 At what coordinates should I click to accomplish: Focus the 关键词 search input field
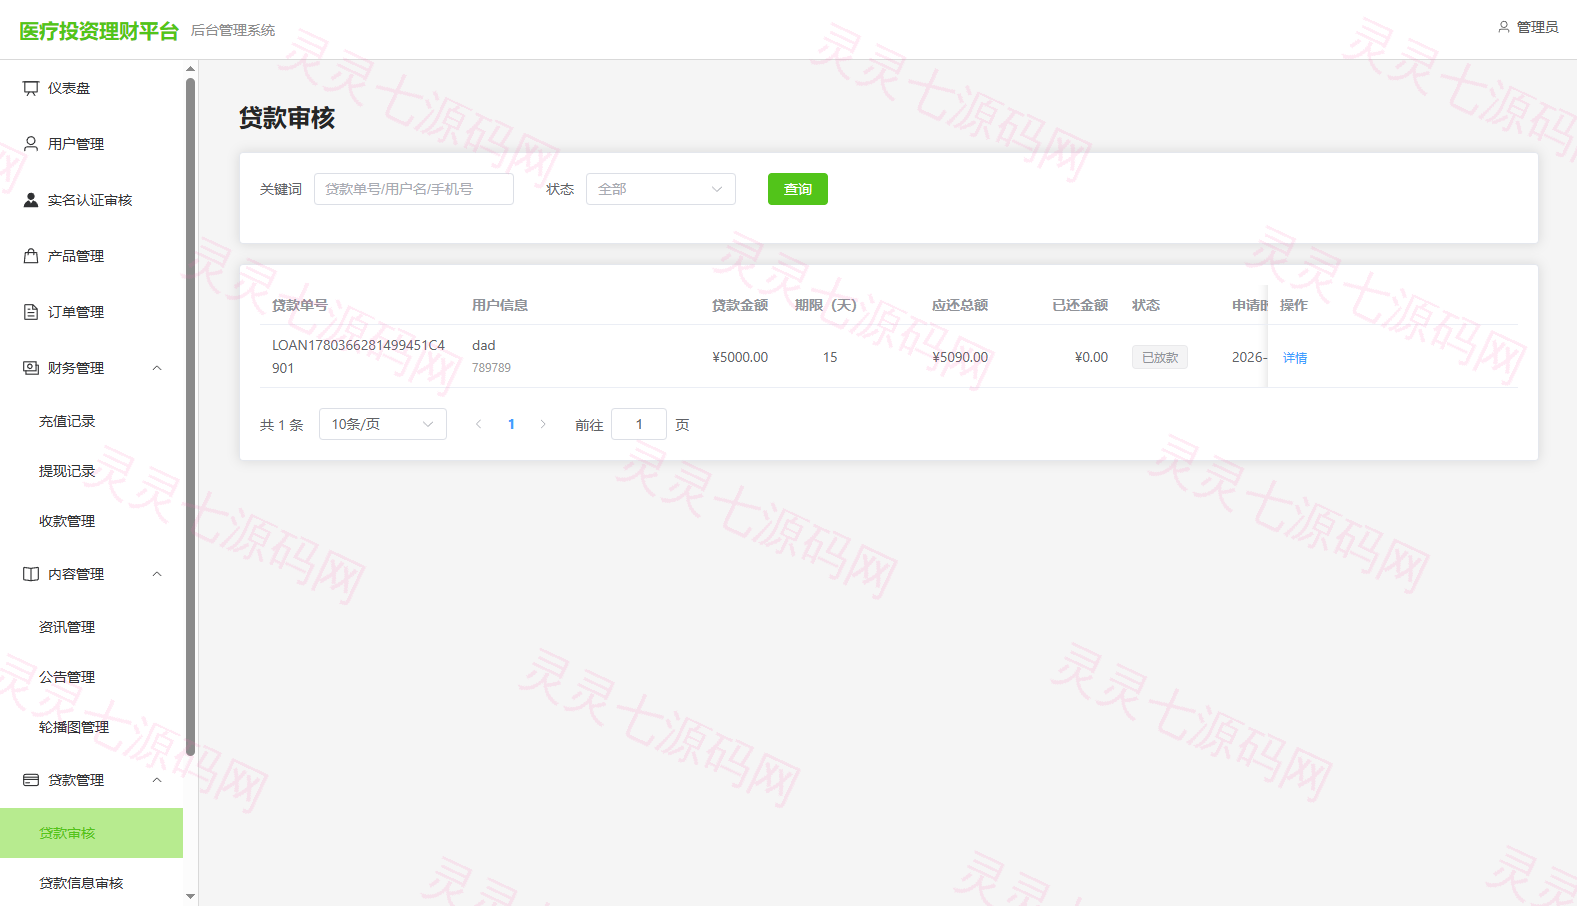pyautogui.click(x=414, y=189)
